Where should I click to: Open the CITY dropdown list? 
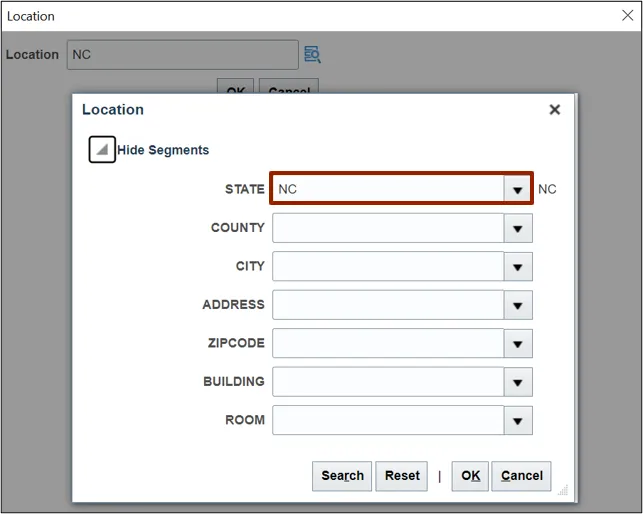517,267
